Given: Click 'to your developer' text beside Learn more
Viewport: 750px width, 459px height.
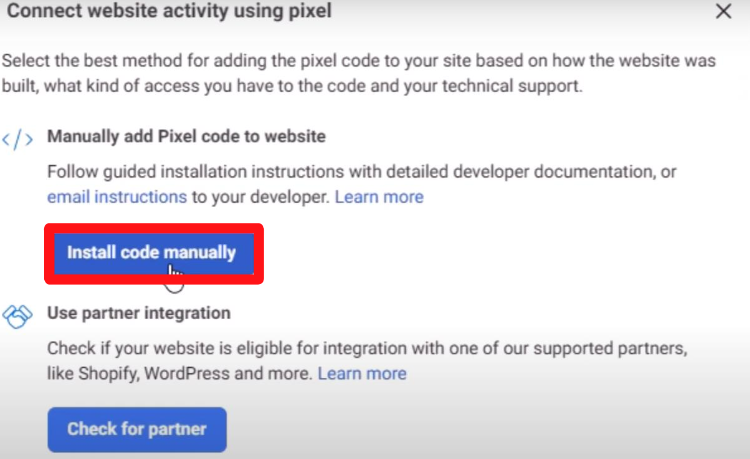Looking at the screenshot, I should (x=259, y=197).
